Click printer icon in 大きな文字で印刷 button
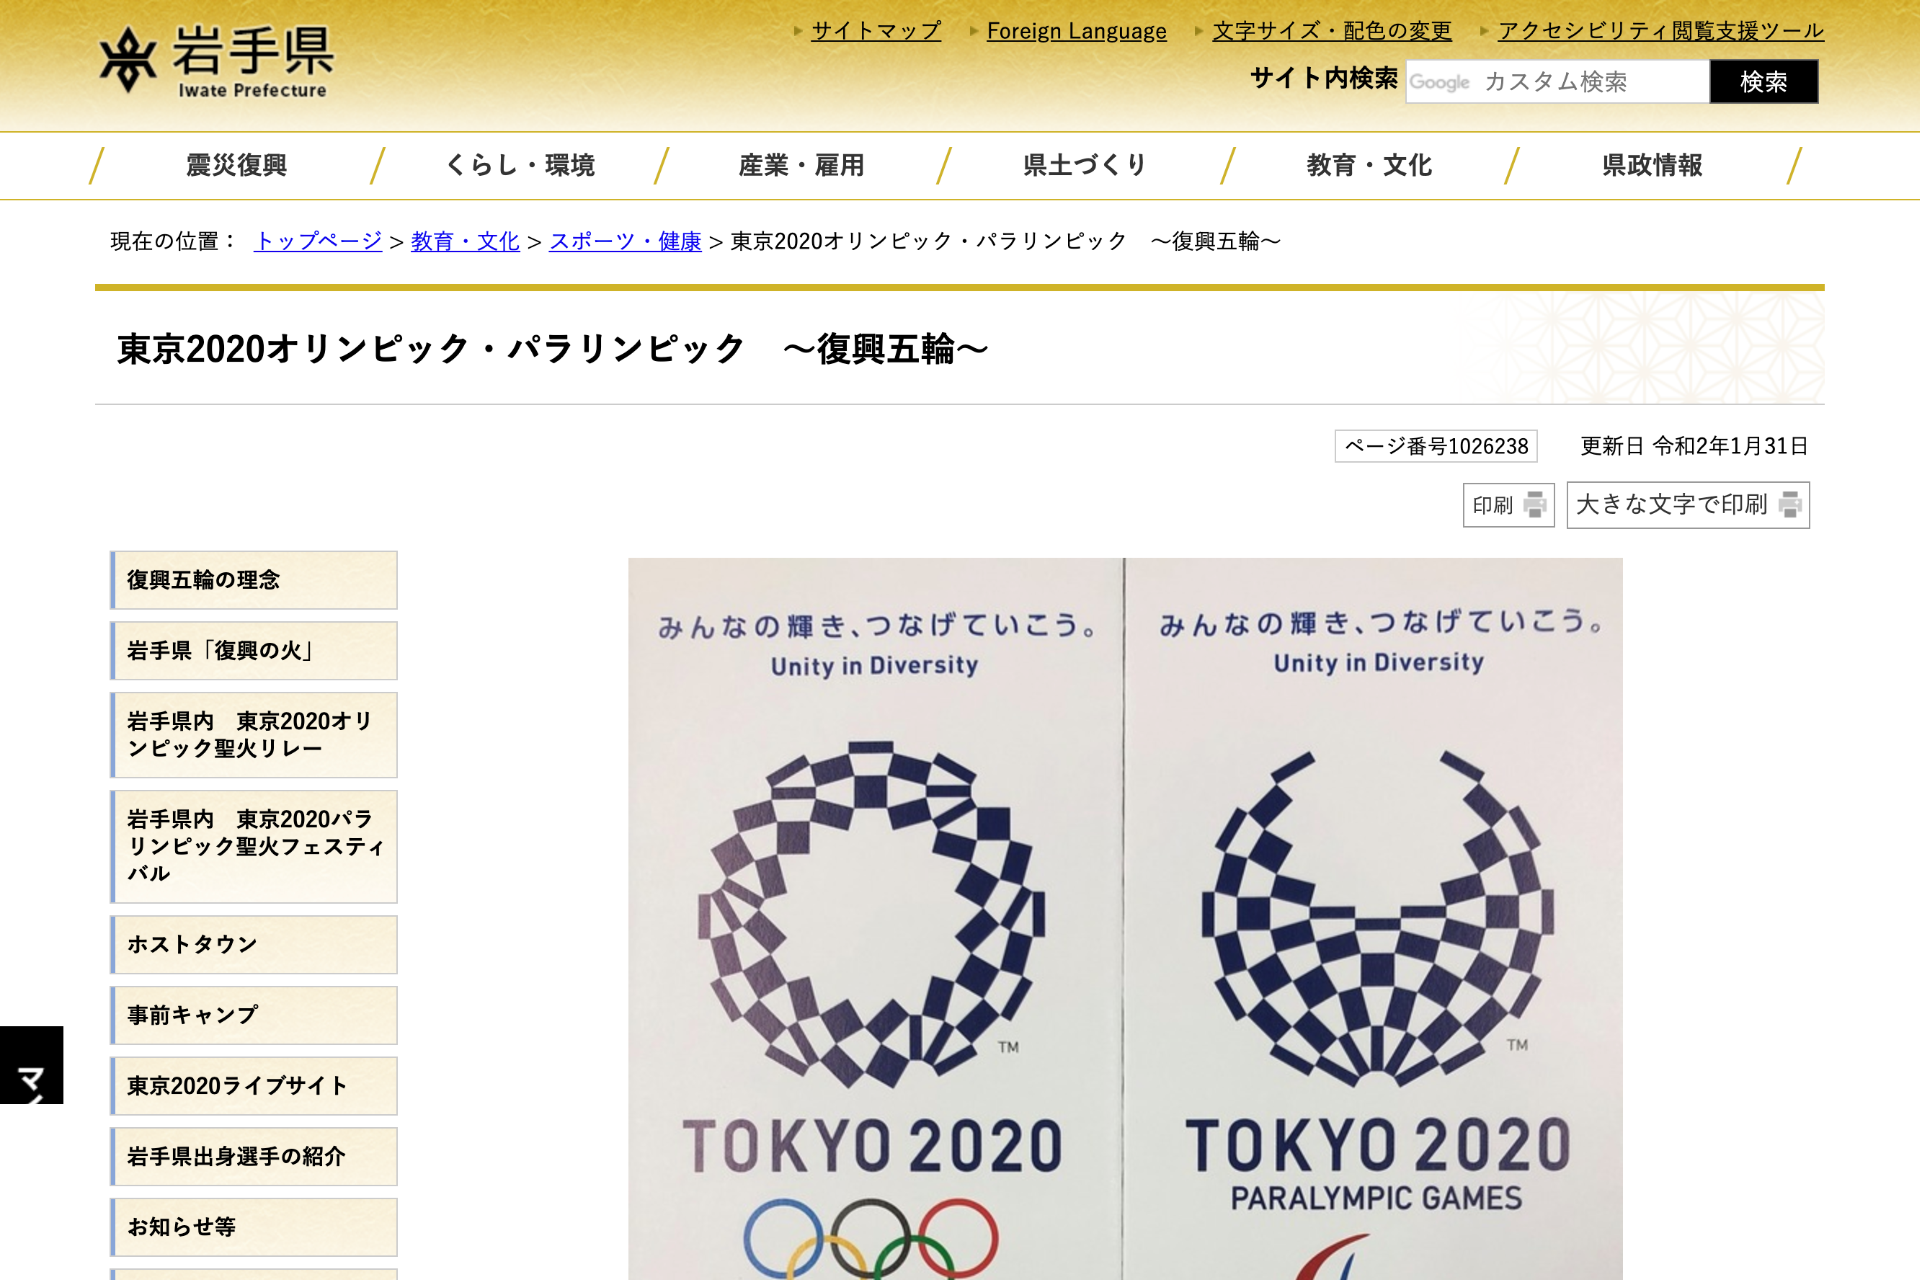 tap(1790, 505)
